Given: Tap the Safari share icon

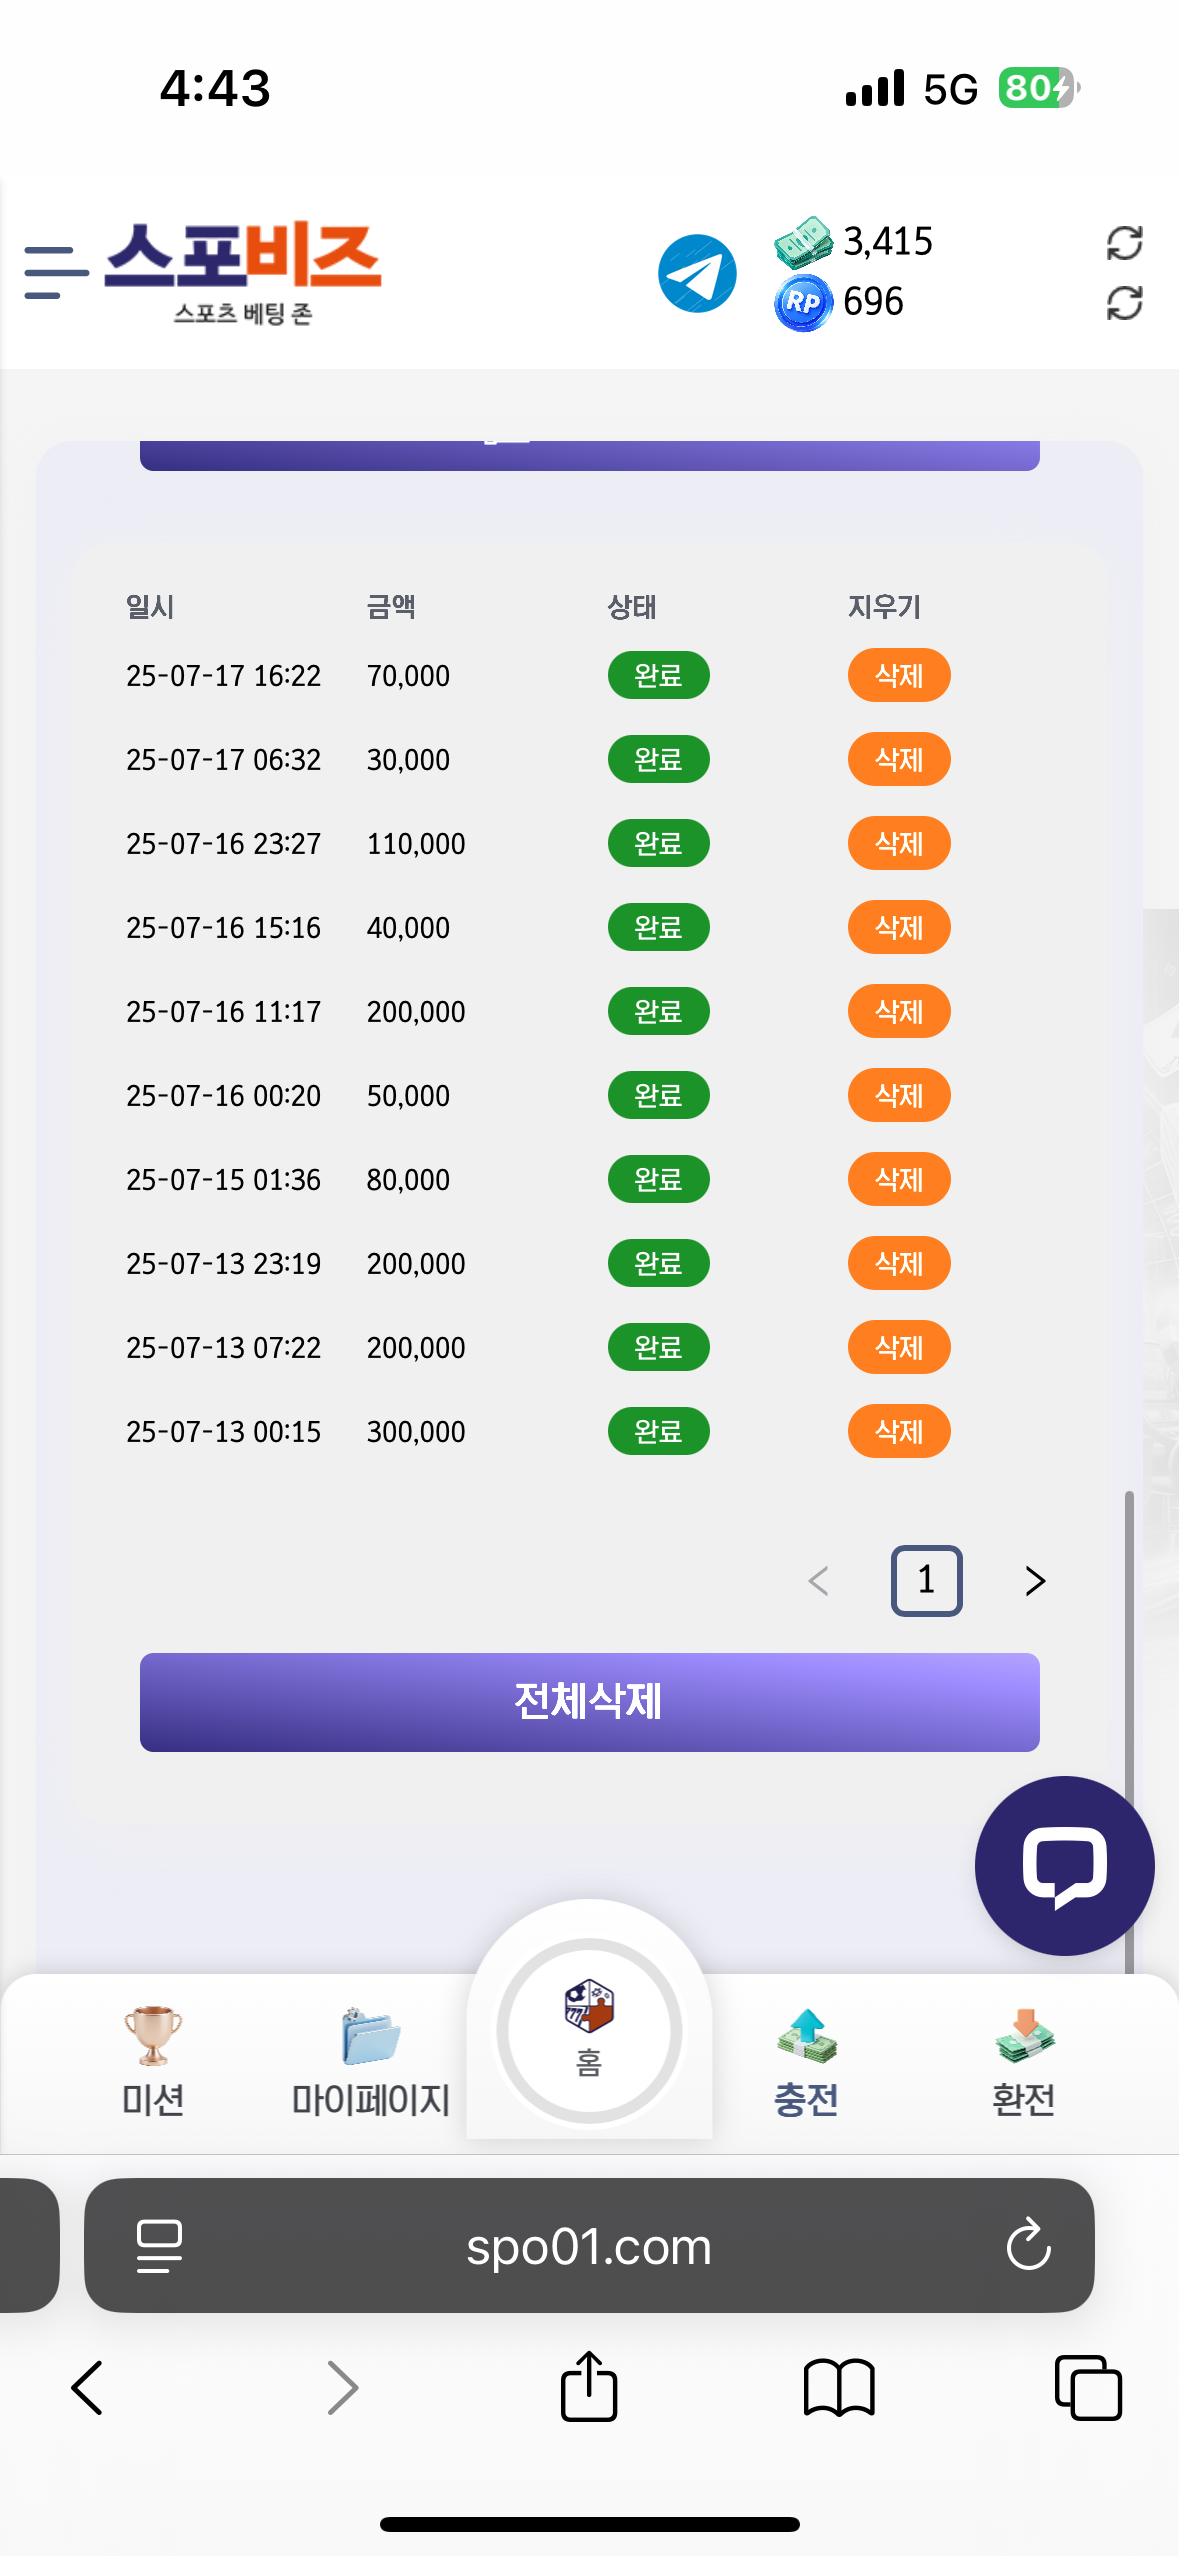Looking at the screenshot, I should coord(589,2386).
